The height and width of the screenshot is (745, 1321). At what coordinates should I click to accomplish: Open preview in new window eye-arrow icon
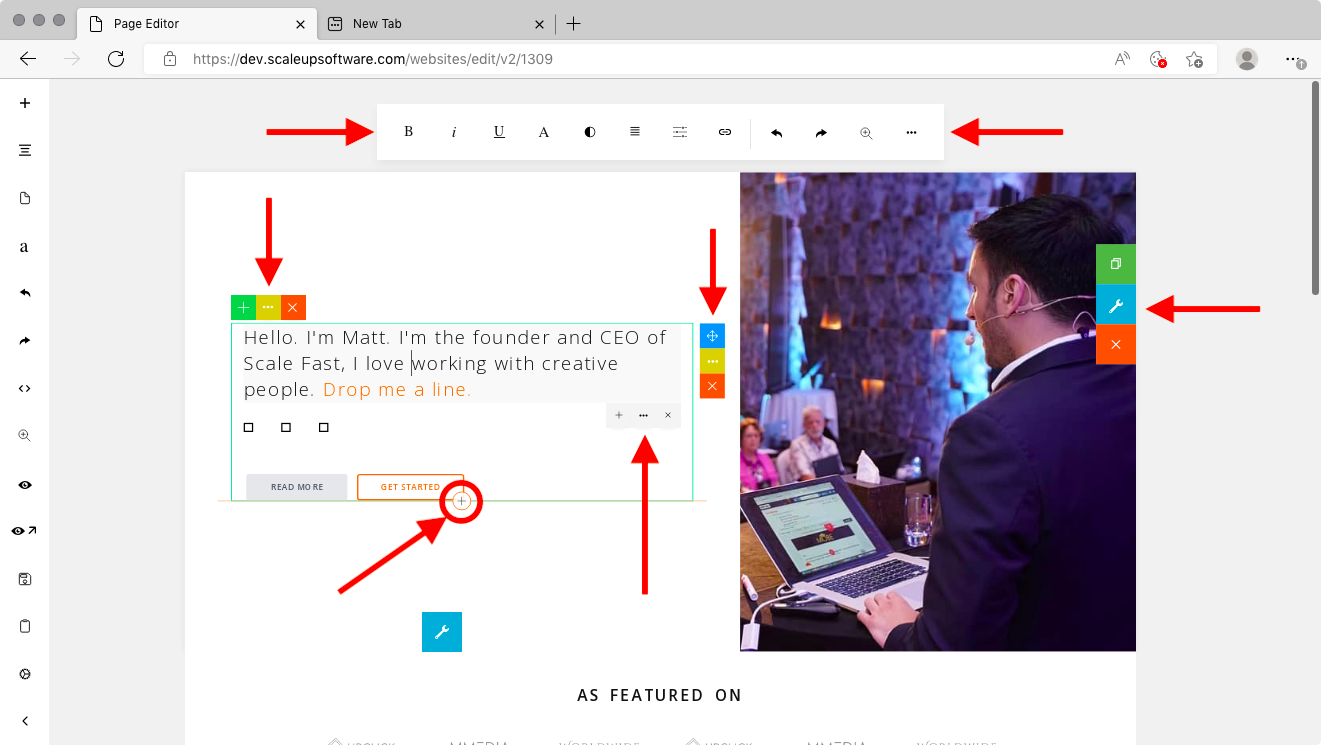tap(25, 531)
